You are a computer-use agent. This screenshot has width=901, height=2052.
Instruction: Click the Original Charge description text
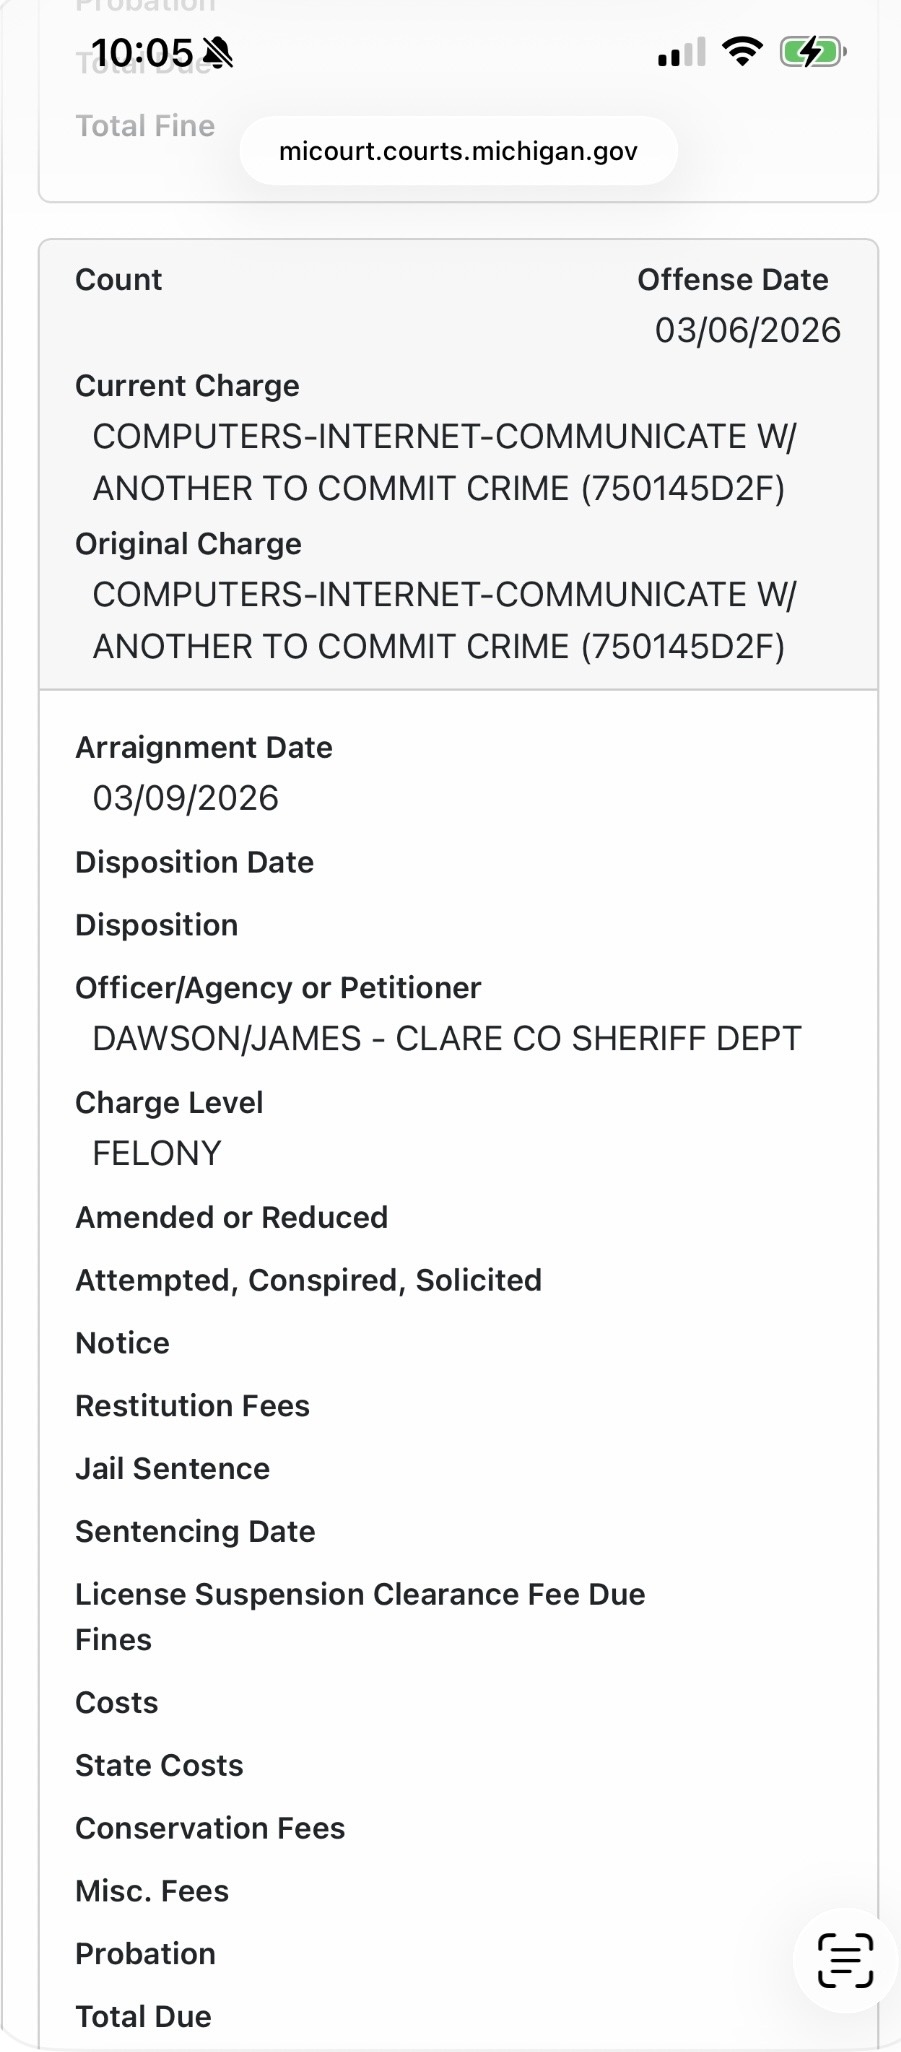point(444,621)
